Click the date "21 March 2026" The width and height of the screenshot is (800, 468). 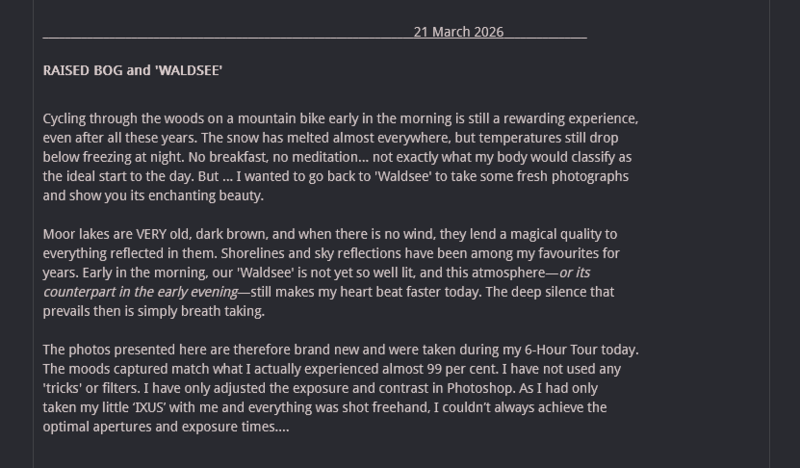point(458,31)
